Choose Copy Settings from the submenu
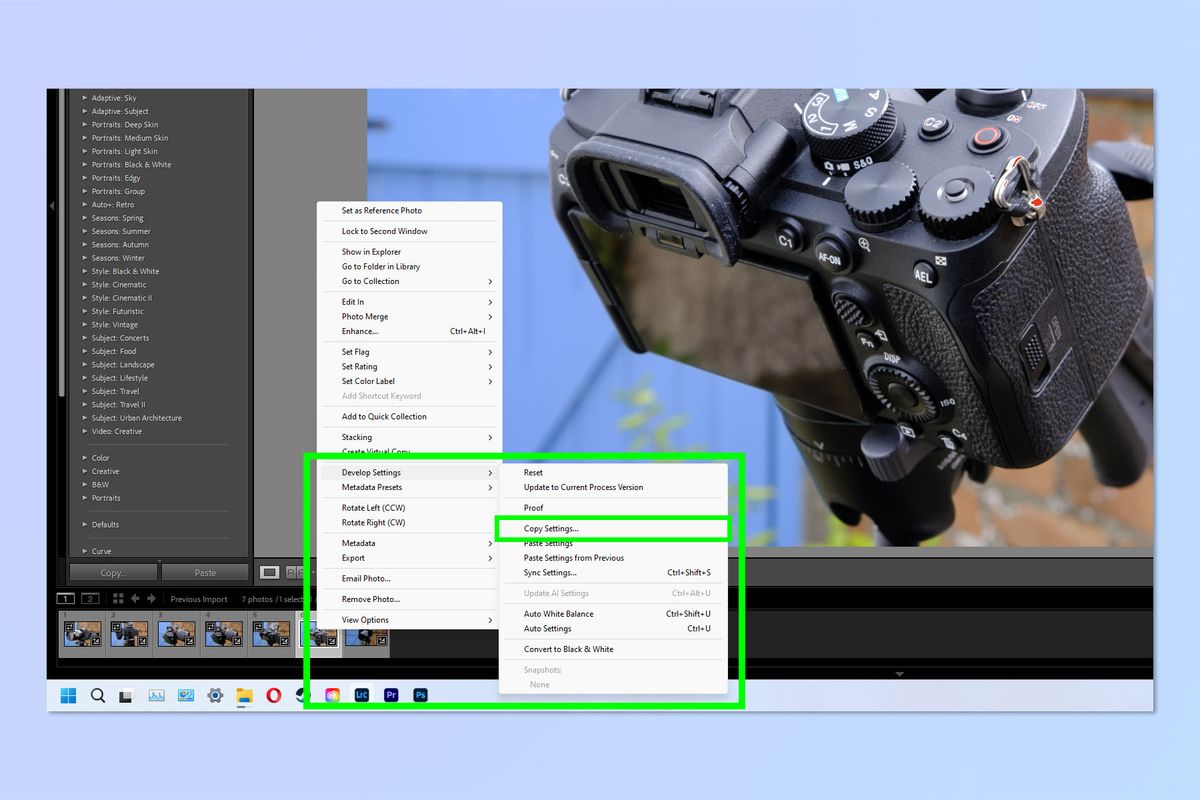The height and width of the screenshot is (800, 1200). [x=553, y=527]
